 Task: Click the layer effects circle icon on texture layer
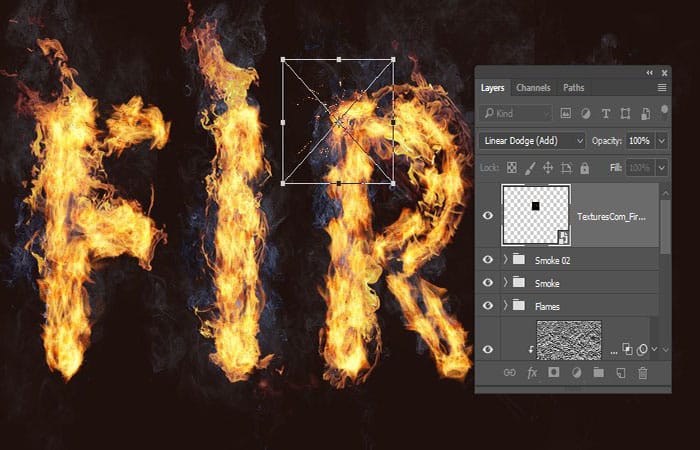point(642,349)
